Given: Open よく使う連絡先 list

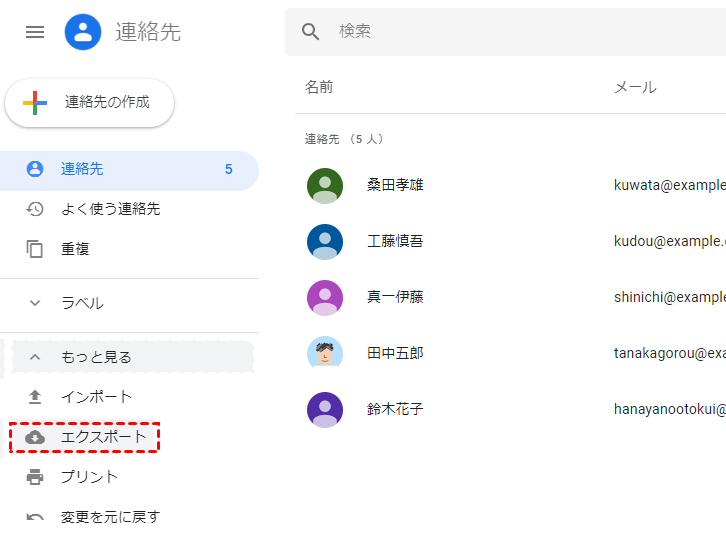Looking at the screenshot, I should click(x=110, y=209).
